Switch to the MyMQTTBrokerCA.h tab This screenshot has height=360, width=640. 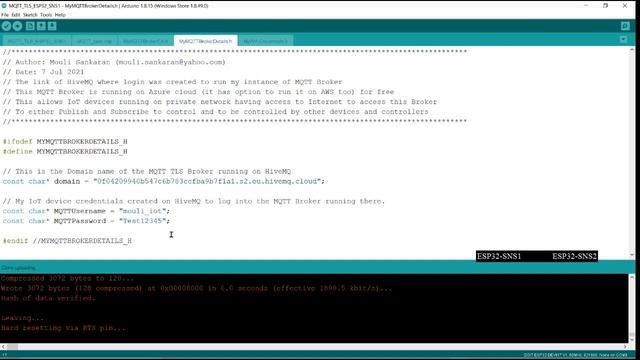click(x=146, y=41)
